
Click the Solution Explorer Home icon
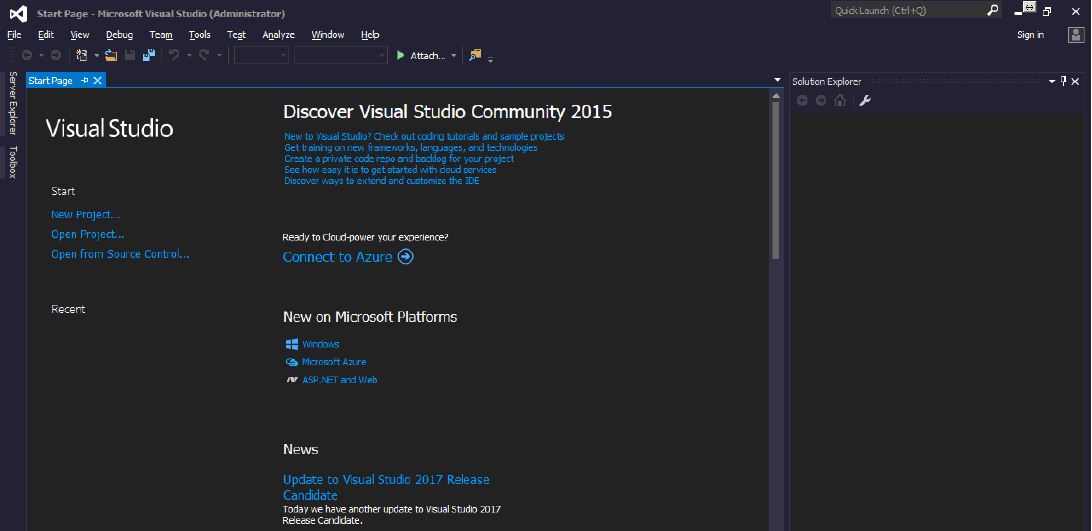coord(840,101)
